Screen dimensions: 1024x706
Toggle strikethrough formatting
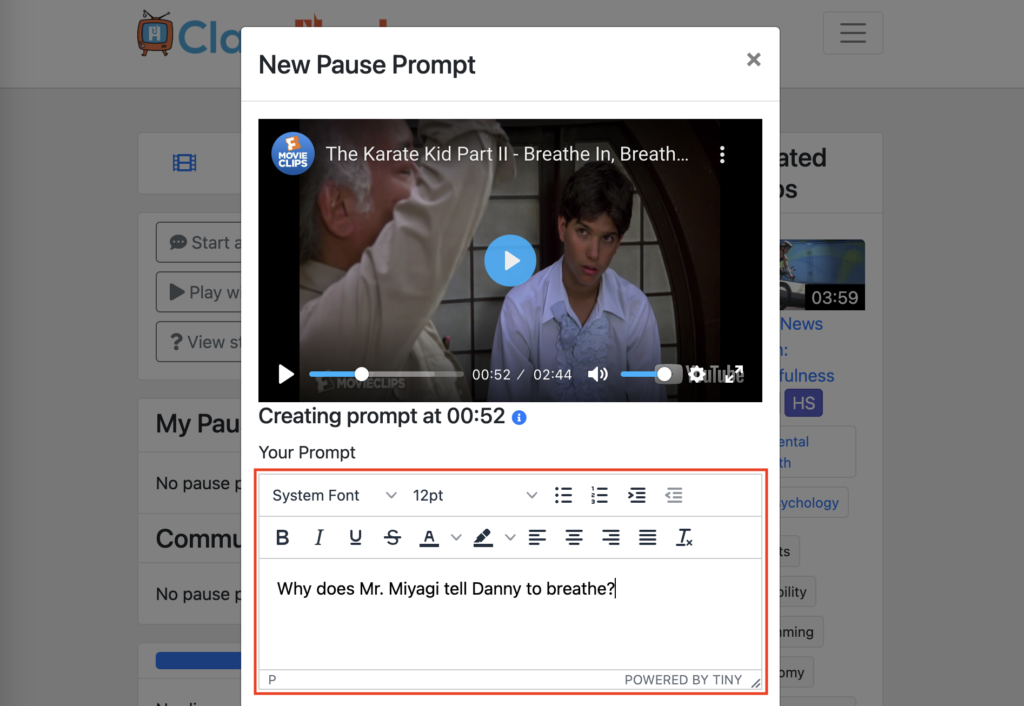click(x=392, y=538)
